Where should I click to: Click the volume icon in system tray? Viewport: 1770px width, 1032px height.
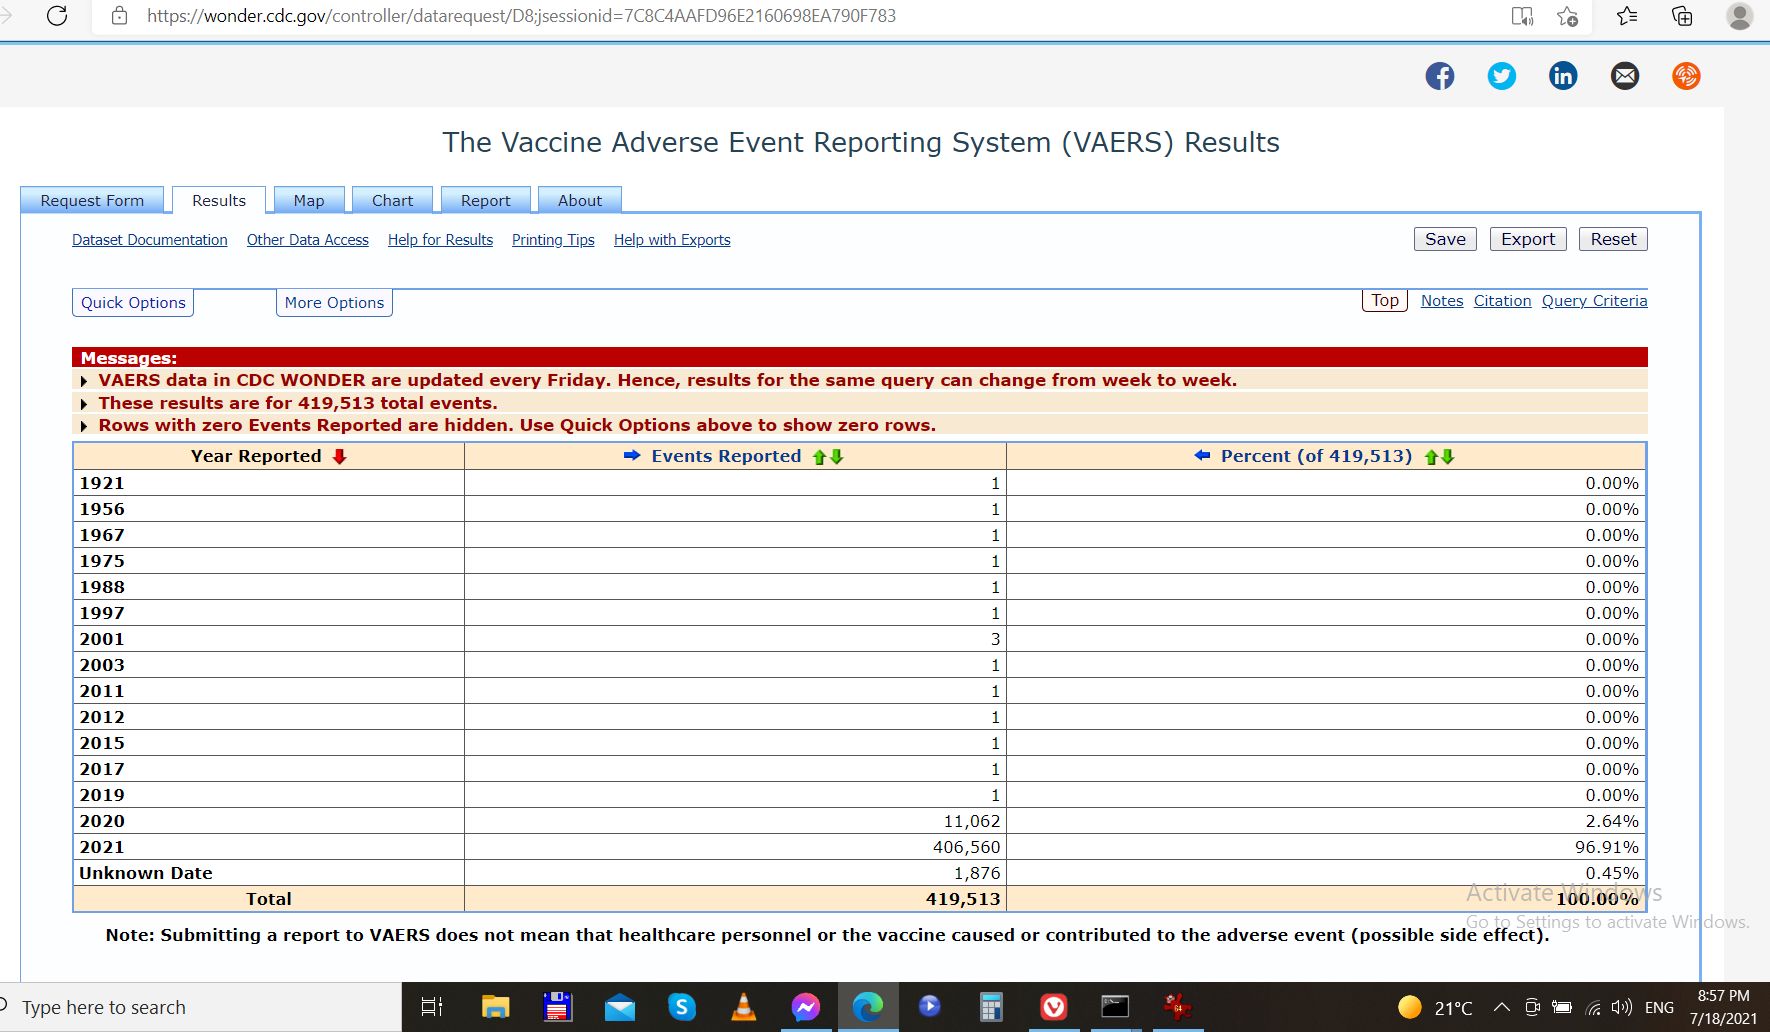(1622, 1007)
